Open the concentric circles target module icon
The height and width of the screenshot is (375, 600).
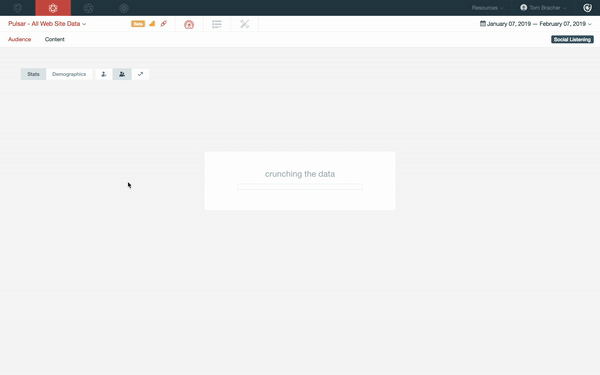click(124, 8)
